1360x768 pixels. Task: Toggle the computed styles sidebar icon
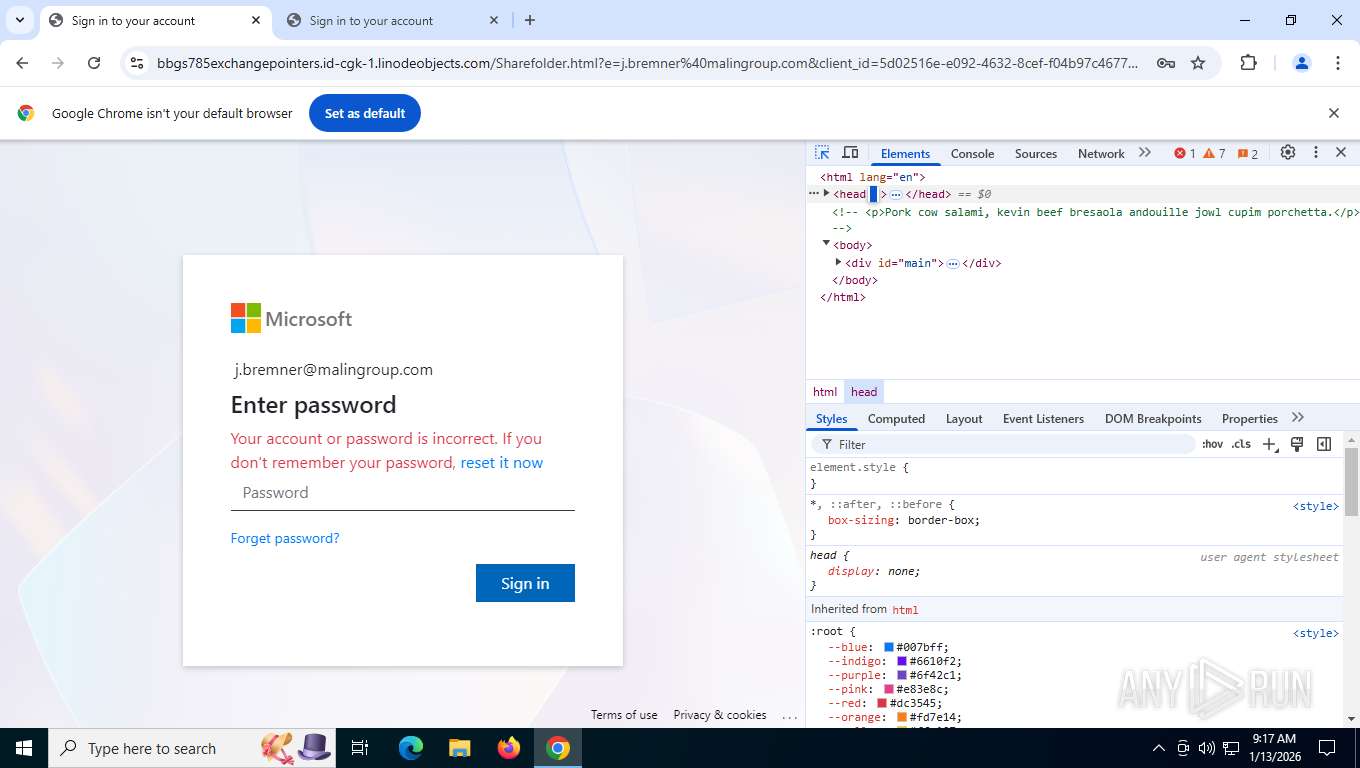tap(1324, 444)
